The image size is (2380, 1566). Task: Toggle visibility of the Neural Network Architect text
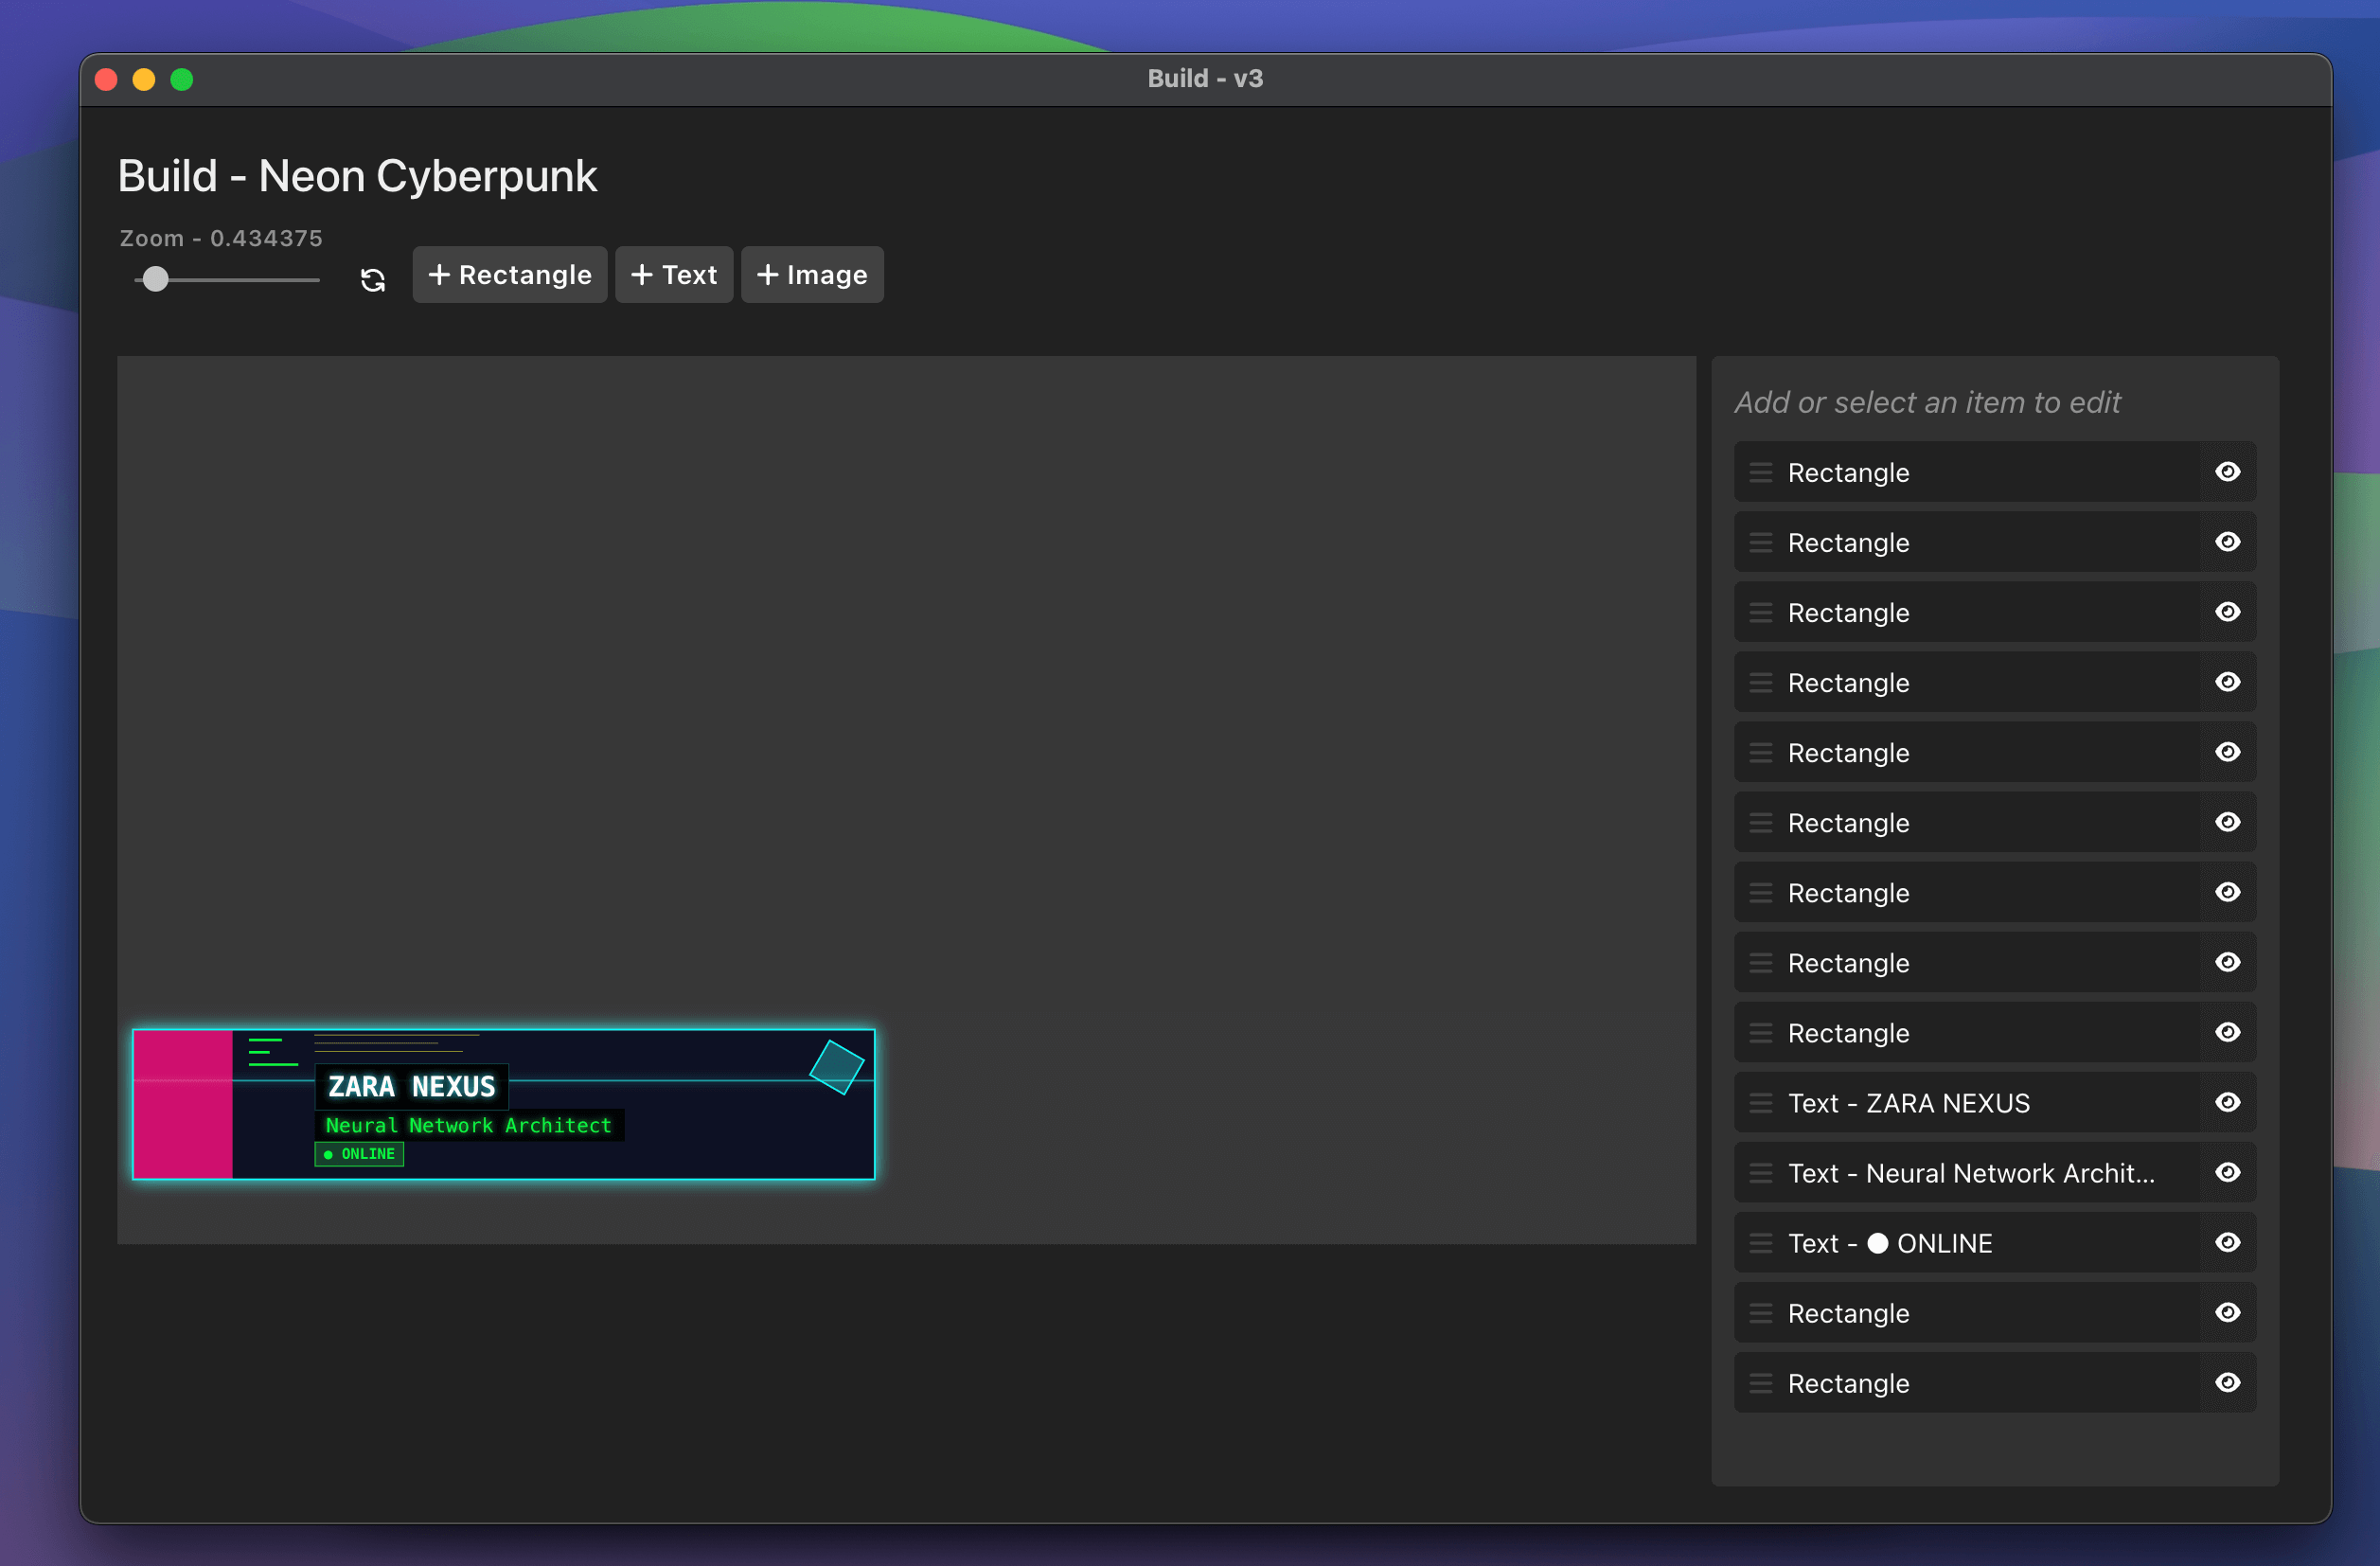pyautogui.click(x=2228, y=1173)
